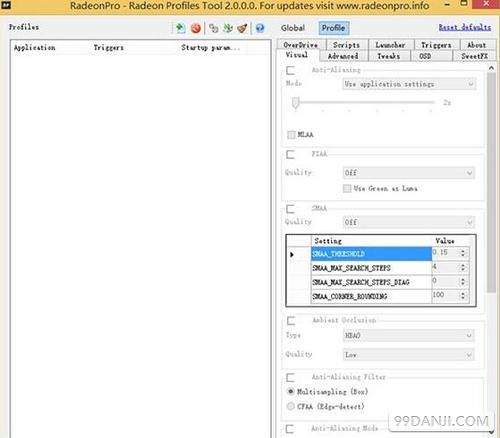Enable the FXAA checkbox
Image resolution: width=500 pixels, height=438 pixels.
291,154
